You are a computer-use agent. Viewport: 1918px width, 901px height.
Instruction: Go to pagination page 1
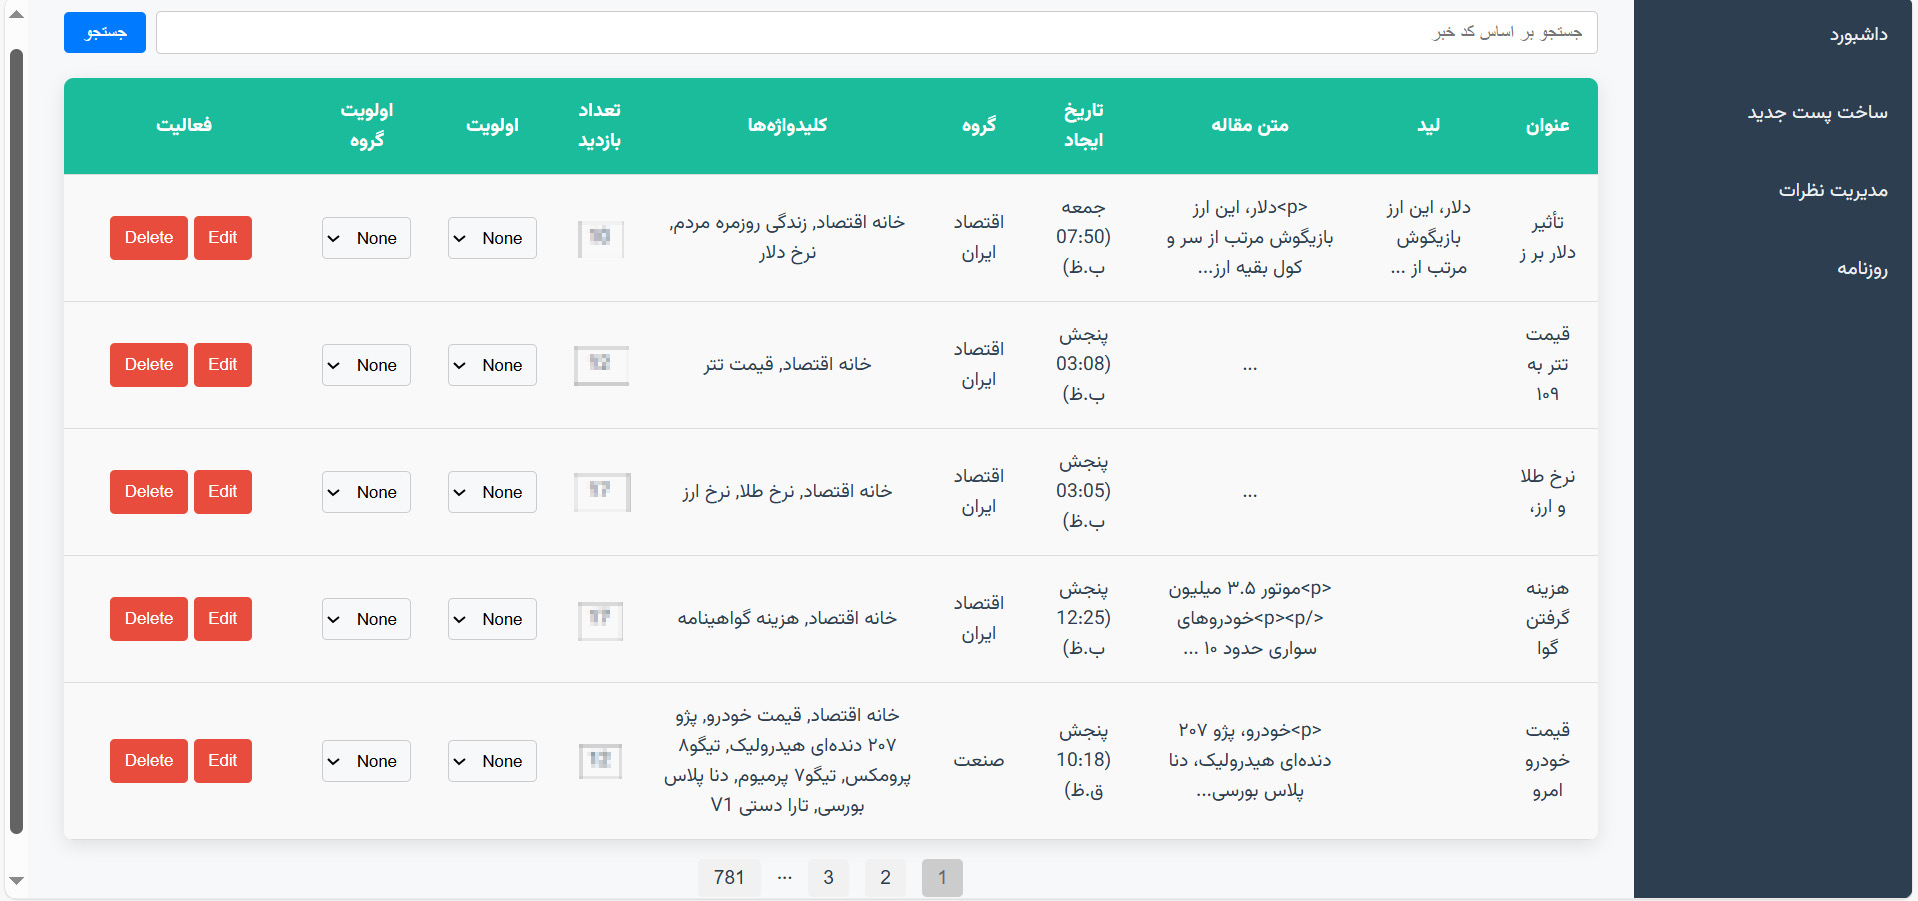pyautogui.click(x=942, y=877)
